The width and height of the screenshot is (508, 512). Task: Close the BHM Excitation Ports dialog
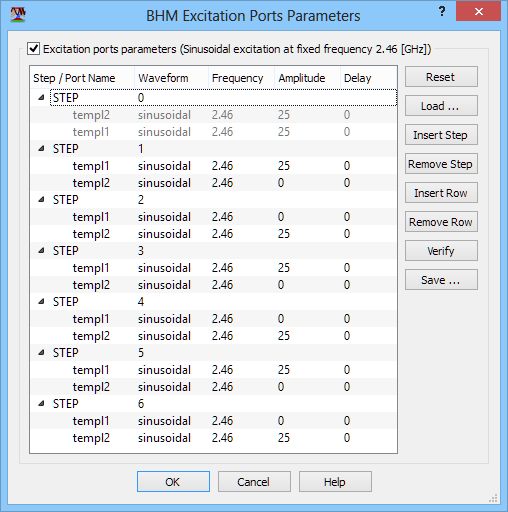[x=478, y=11]
